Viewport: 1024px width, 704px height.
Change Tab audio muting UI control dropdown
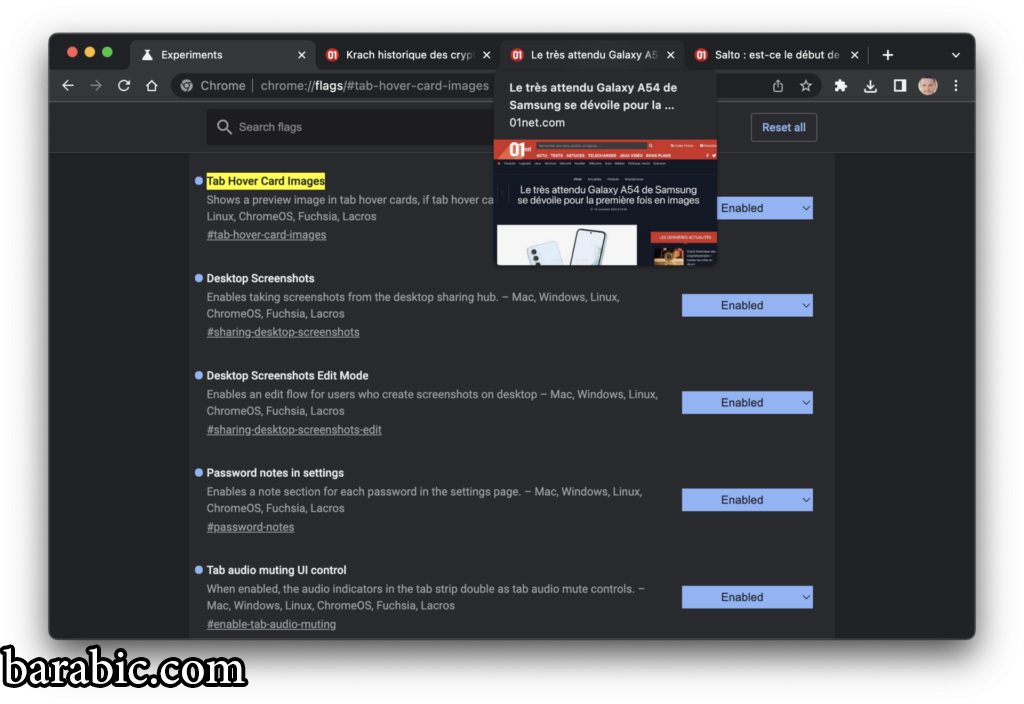(x=747, y=597)
